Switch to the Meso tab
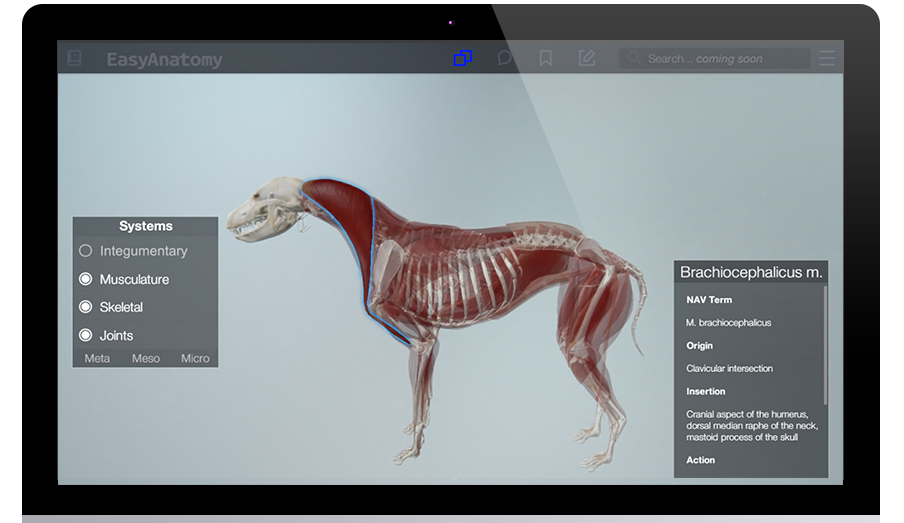The height and width of the screenshot is (523, 904). click(146, 358)
